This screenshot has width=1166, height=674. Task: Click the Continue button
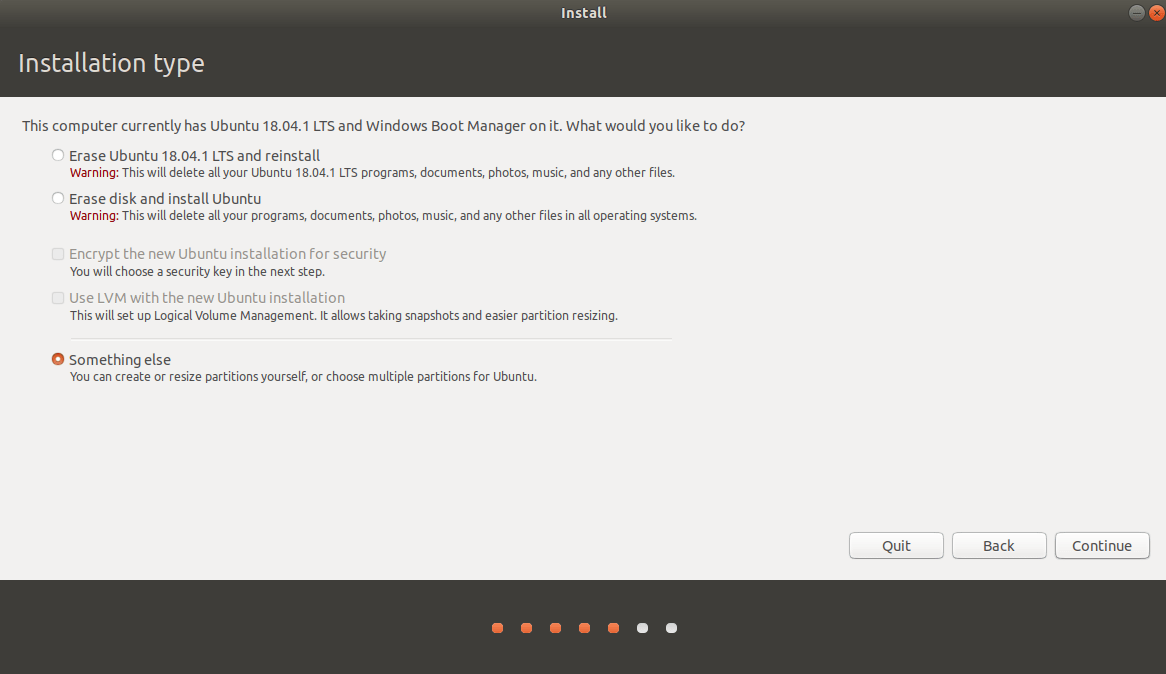pyautogui.click(x=1102, y=545)
